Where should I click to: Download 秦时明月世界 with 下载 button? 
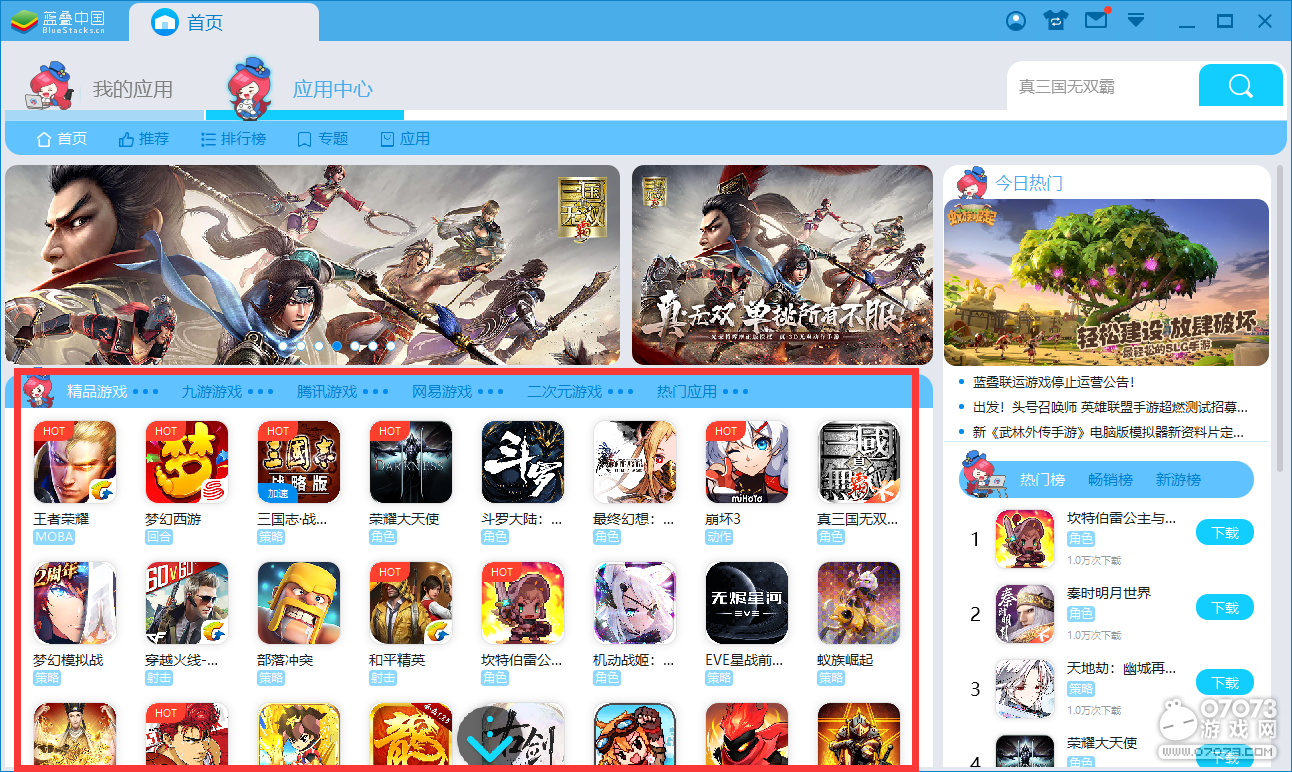[1225, 608]
